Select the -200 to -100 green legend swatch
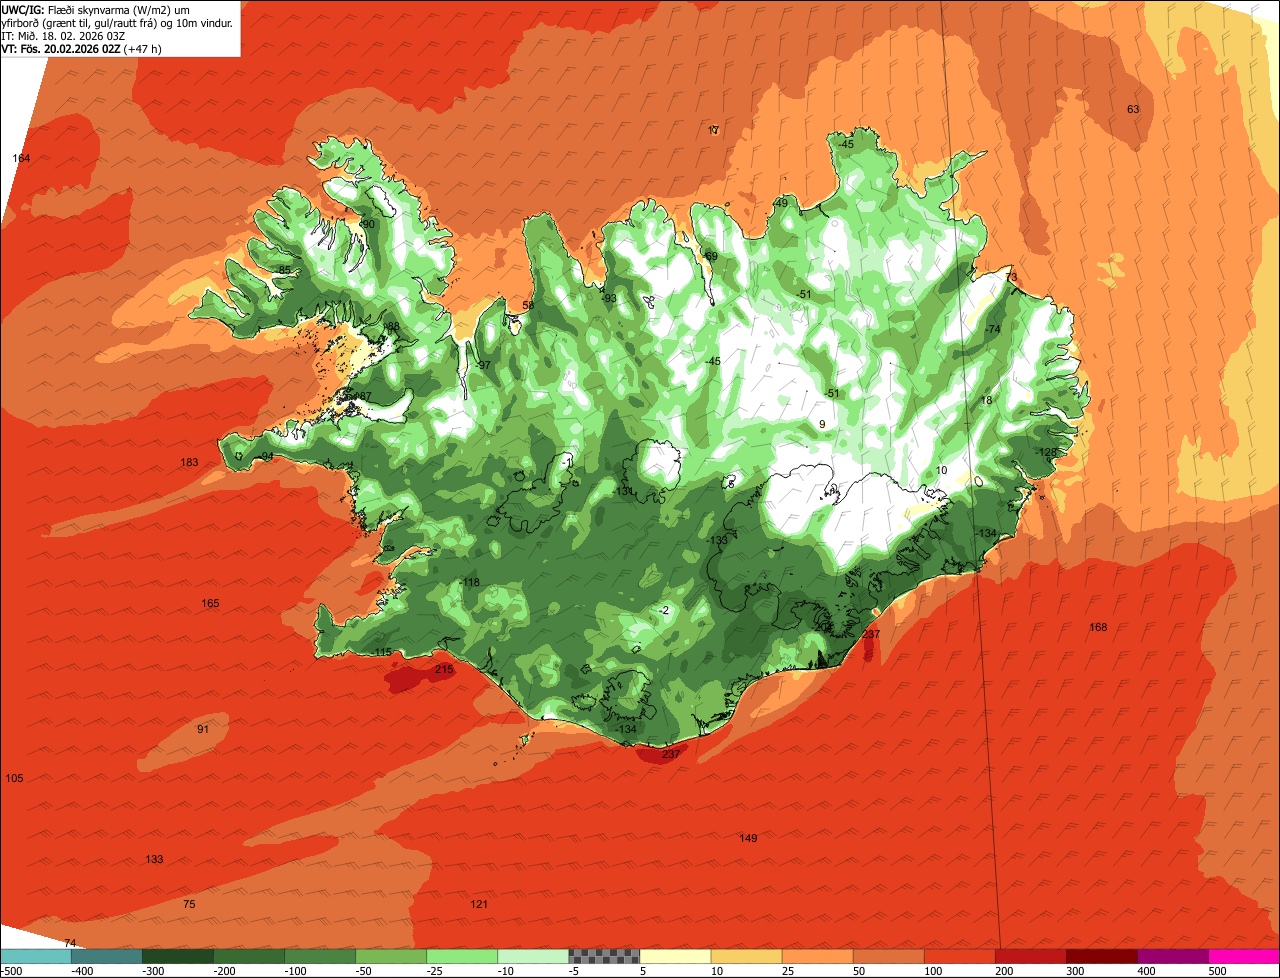The image size is (1280, 978). [x=248, y=956]
